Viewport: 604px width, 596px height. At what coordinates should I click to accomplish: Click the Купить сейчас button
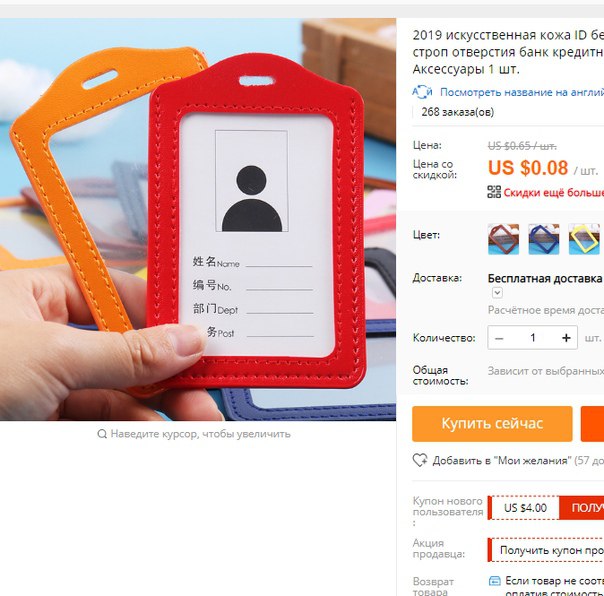492,423
